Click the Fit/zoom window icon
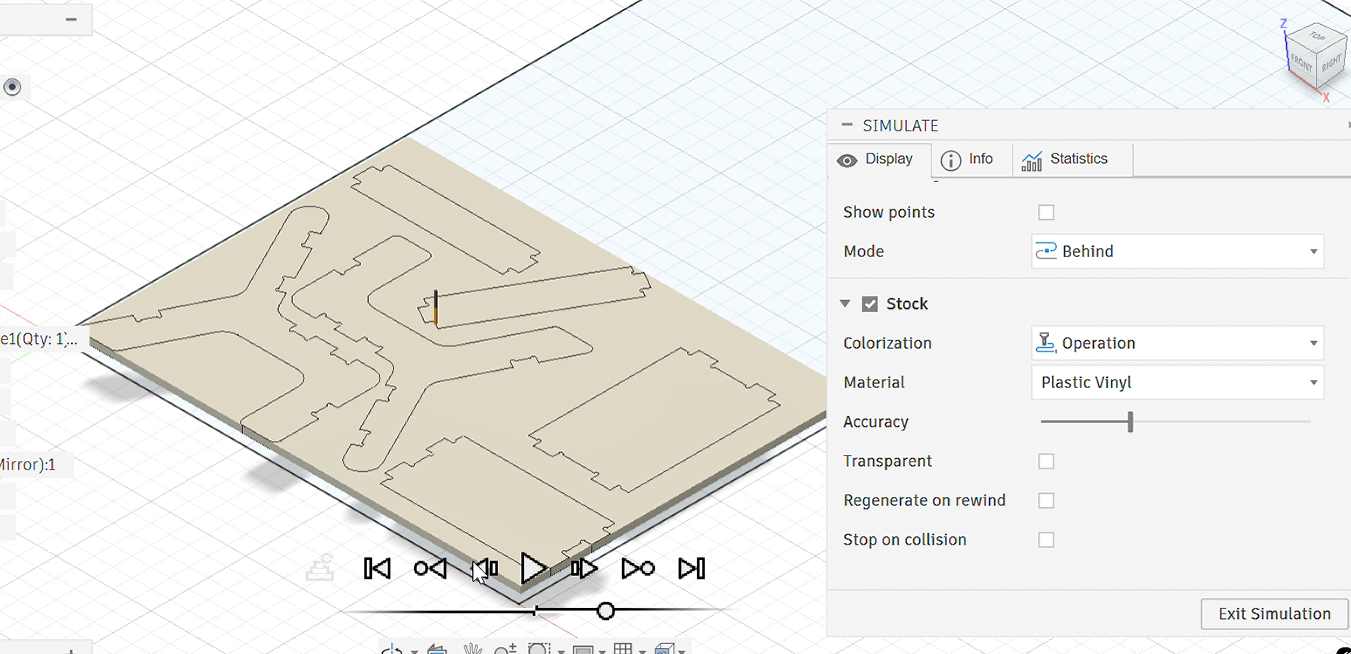Viewport: 1351px width, 654px height. (x=539, y=649)
